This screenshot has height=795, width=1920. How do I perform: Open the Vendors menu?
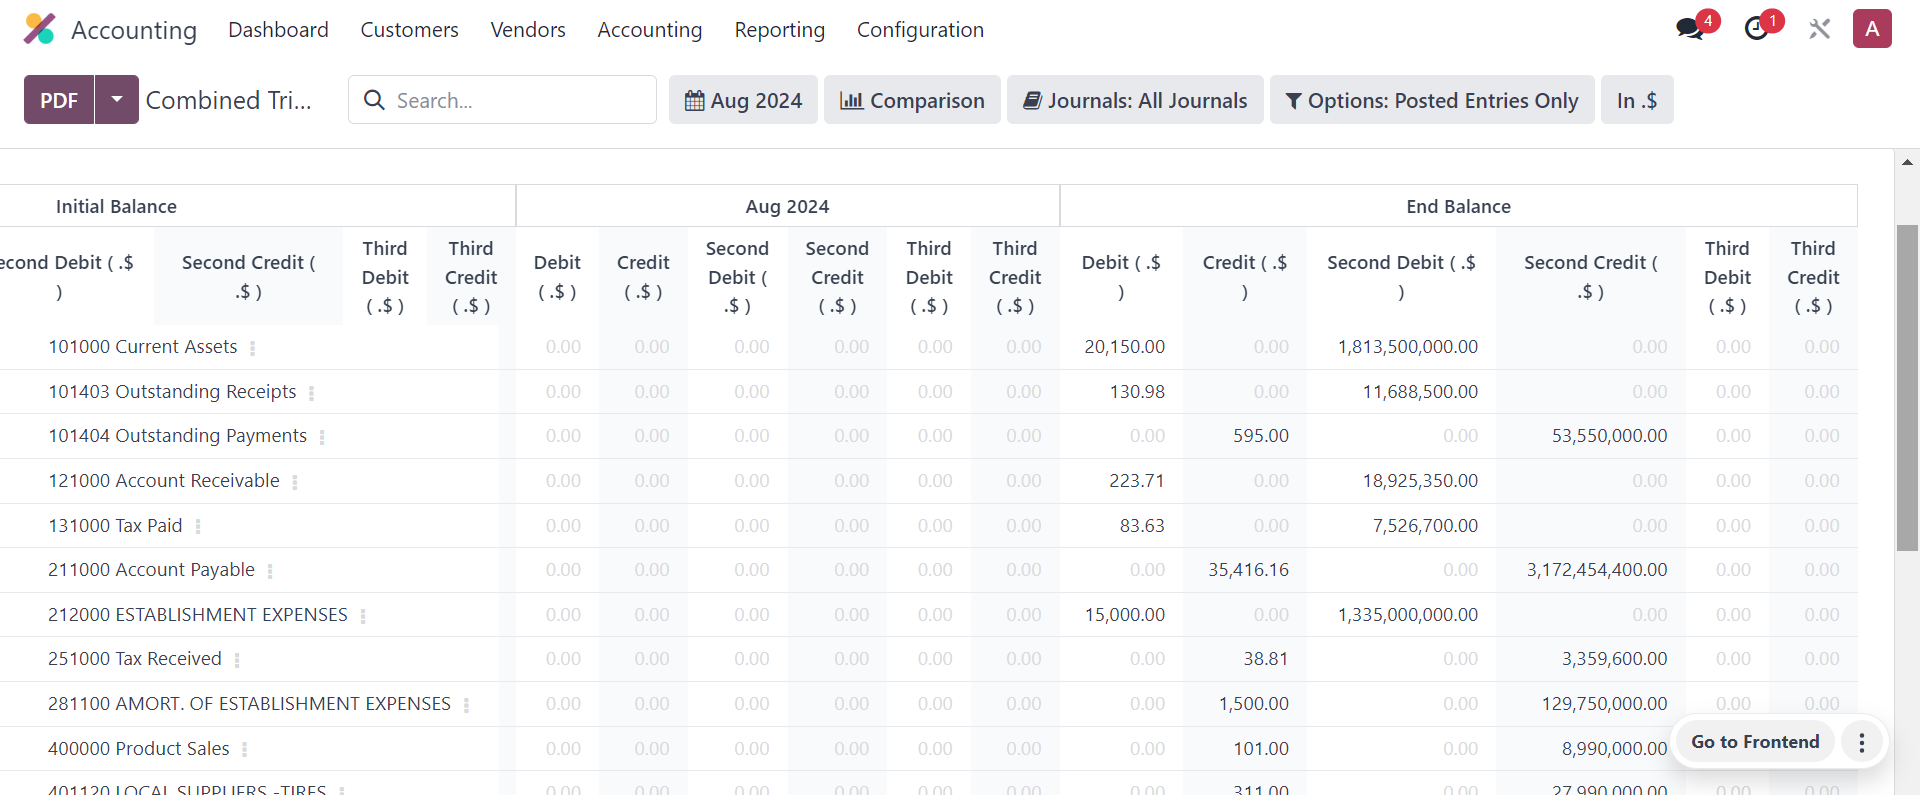pos(528,30)
